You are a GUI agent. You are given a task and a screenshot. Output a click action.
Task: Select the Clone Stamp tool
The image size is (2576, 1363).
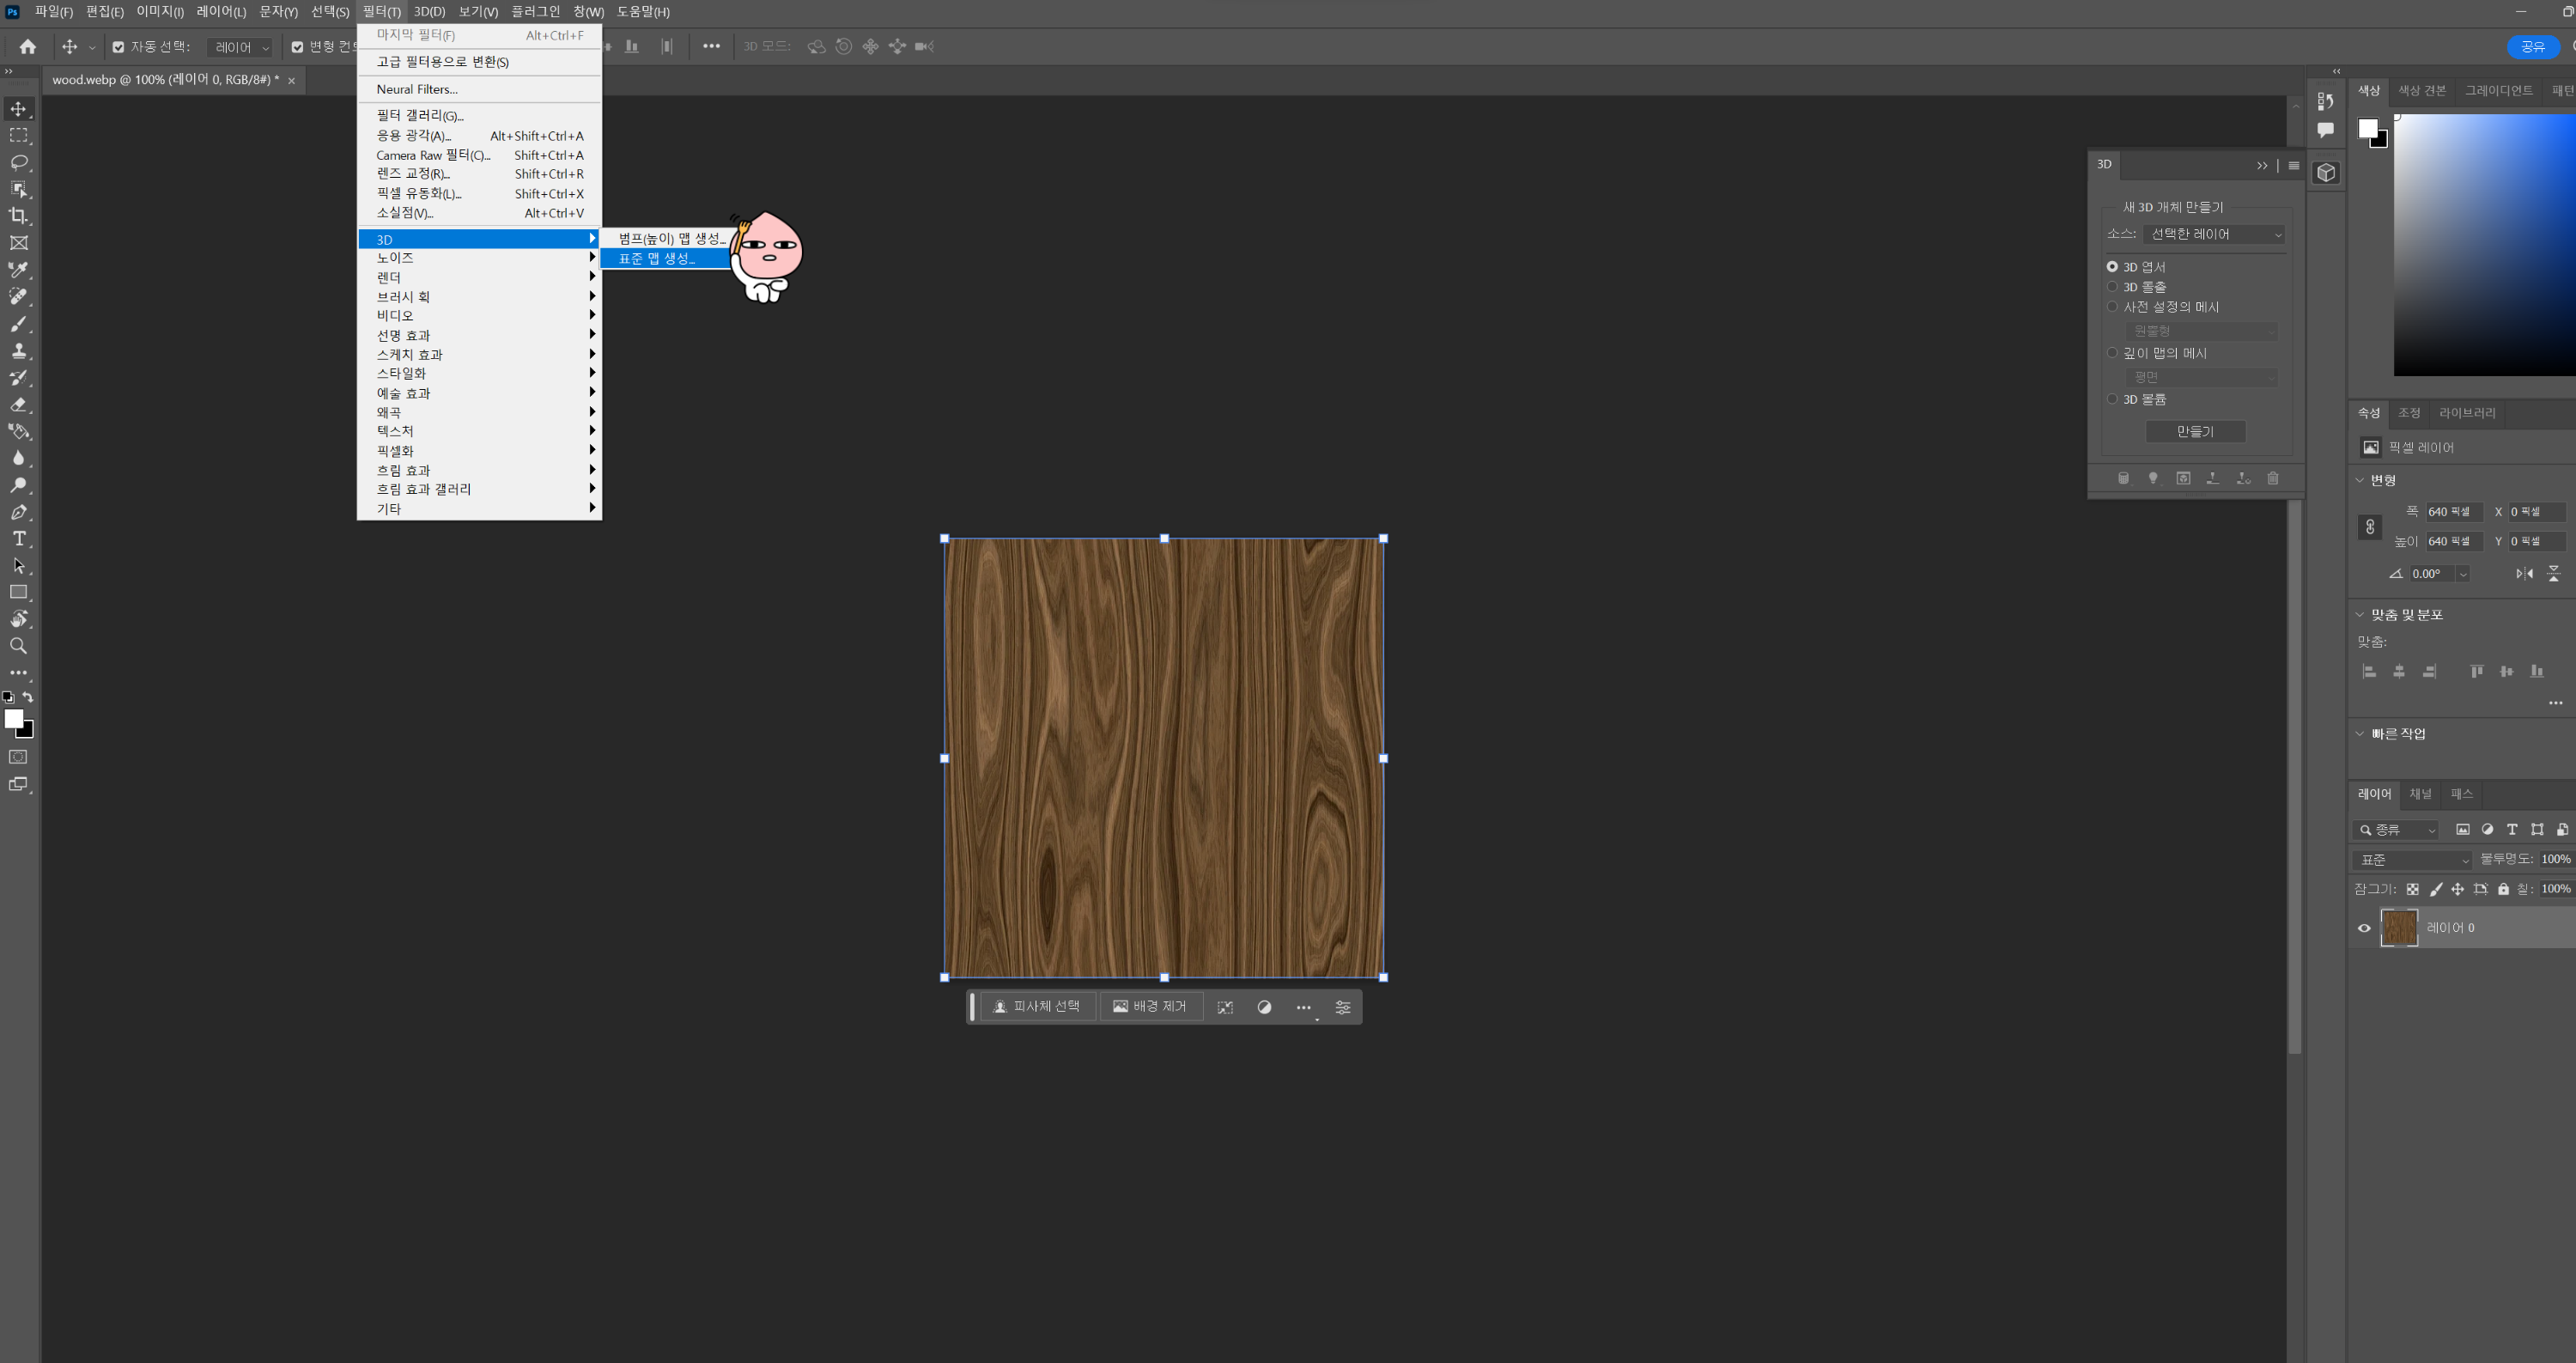coord(18,351)
